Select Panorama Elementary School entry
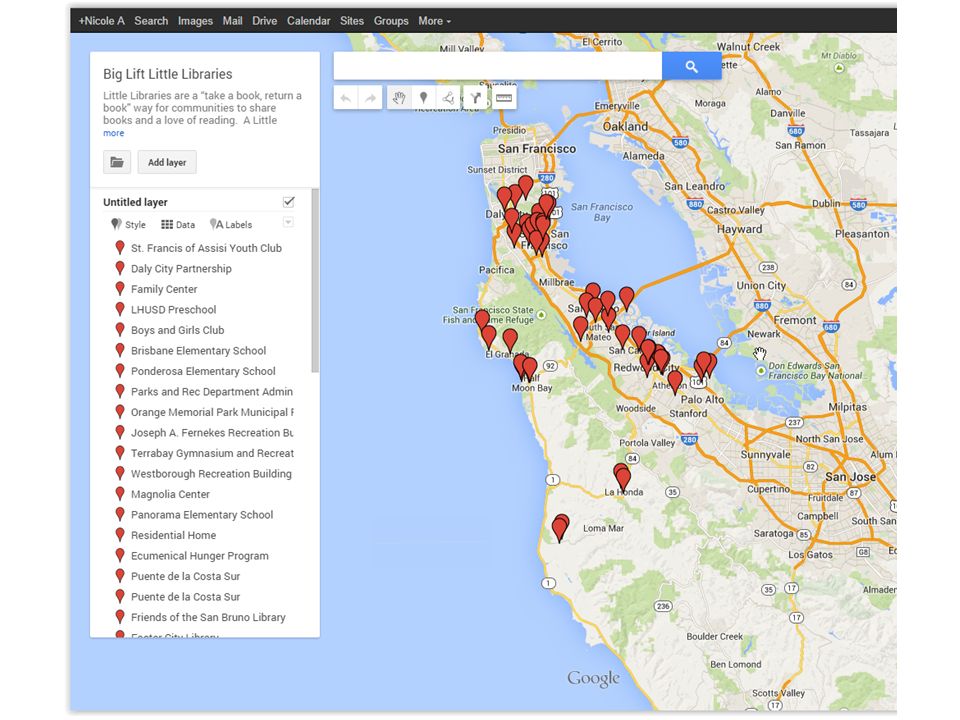 202,515
